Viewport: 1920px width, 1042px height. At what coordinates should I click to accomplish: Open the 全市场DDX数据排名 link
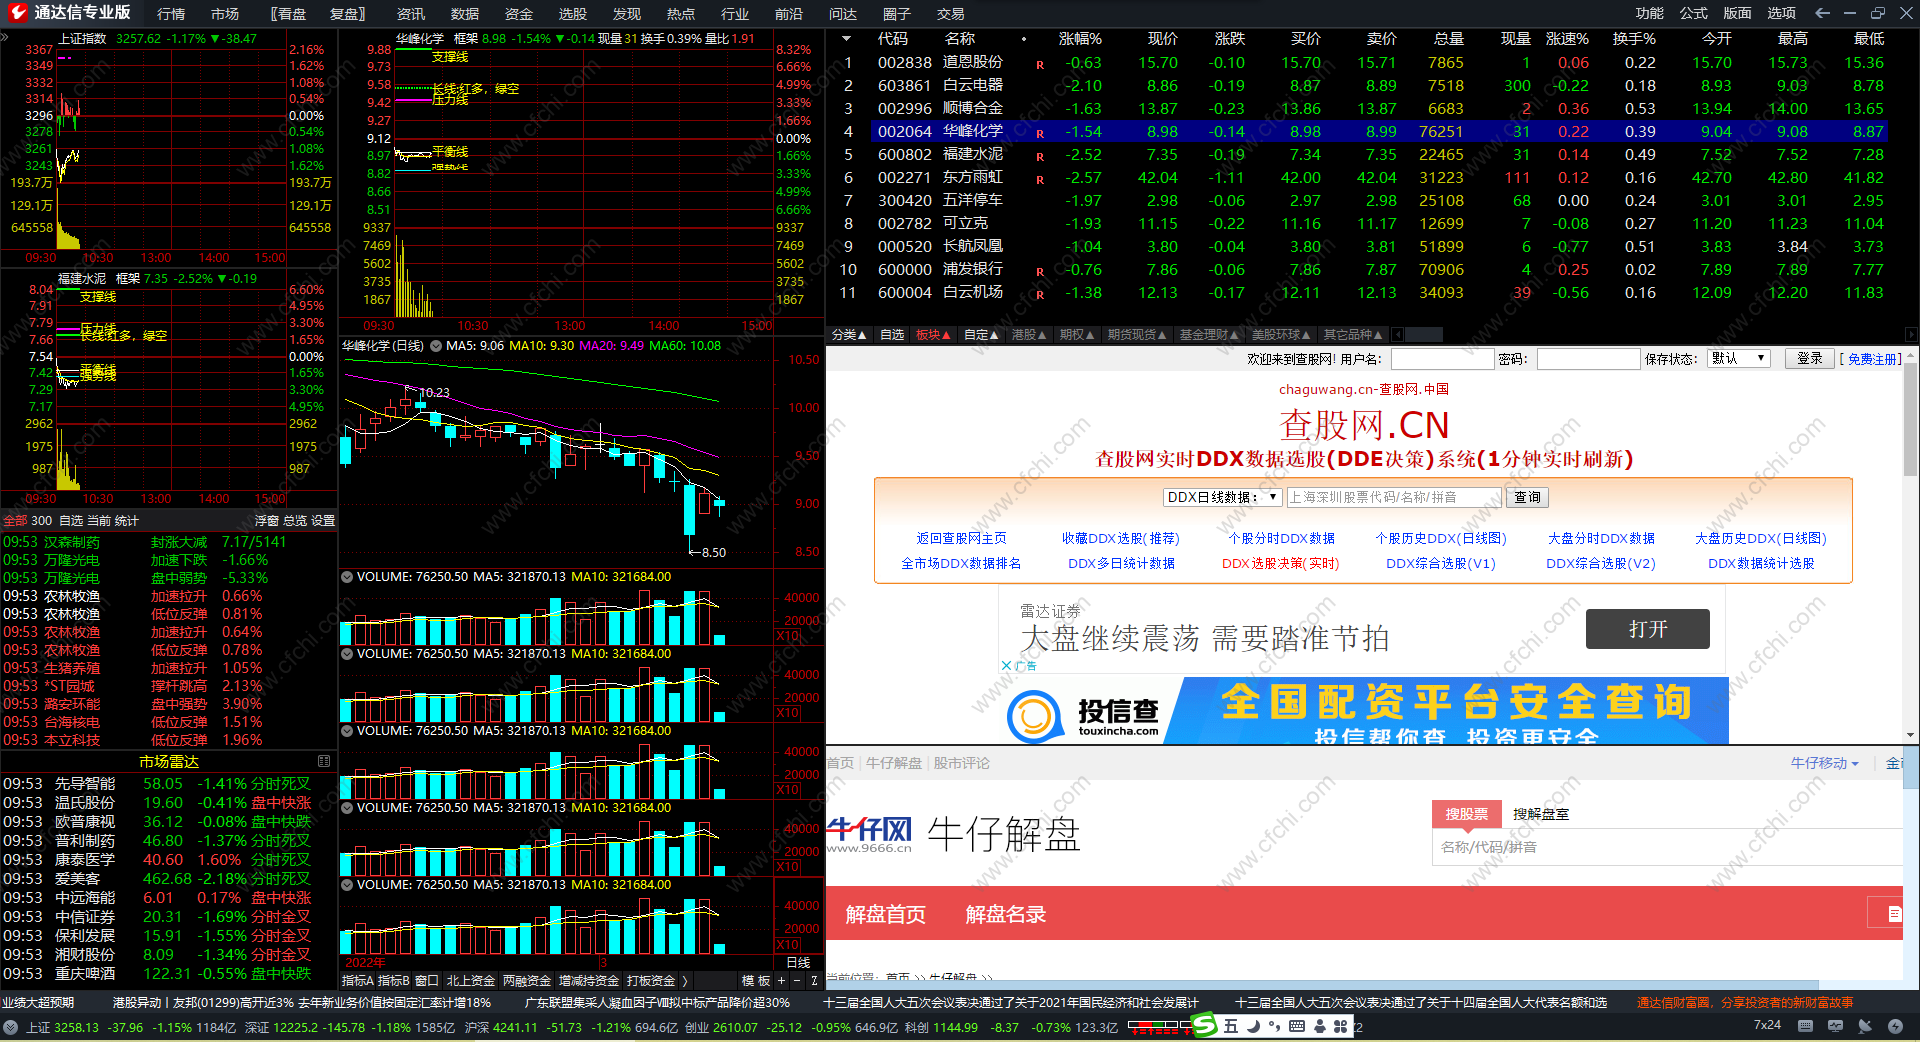[x=961, y=564]
